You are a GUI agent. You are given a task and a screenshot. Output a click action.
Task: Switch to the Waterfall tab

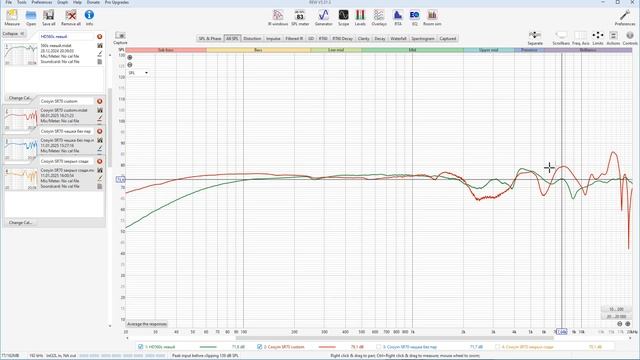click(398, 38)
